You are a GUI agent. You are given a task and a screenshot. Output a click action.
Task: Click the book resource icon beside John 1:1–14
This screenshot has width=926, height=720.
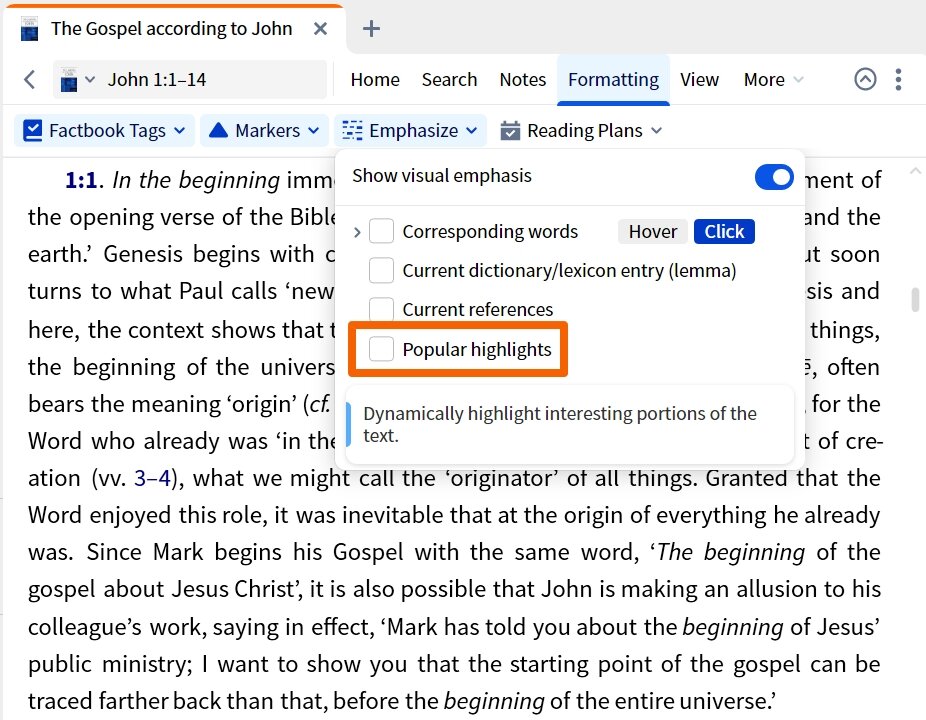point(69,80)
